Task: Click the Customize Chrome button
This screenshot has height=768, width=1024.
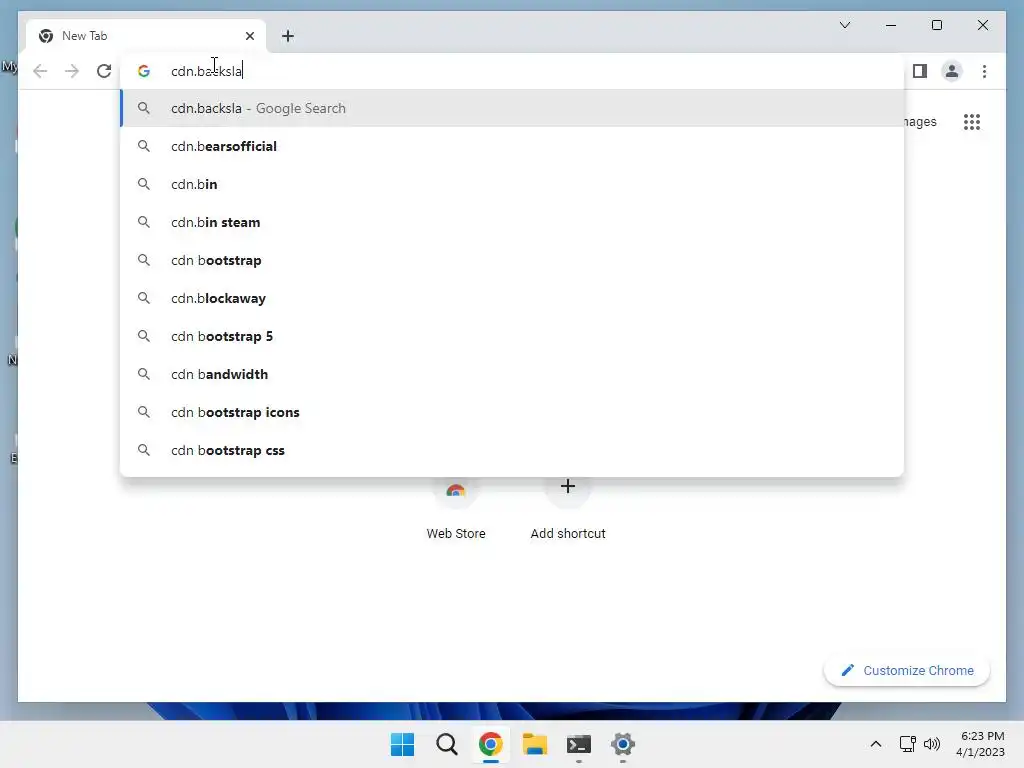Action: [906, 671]
